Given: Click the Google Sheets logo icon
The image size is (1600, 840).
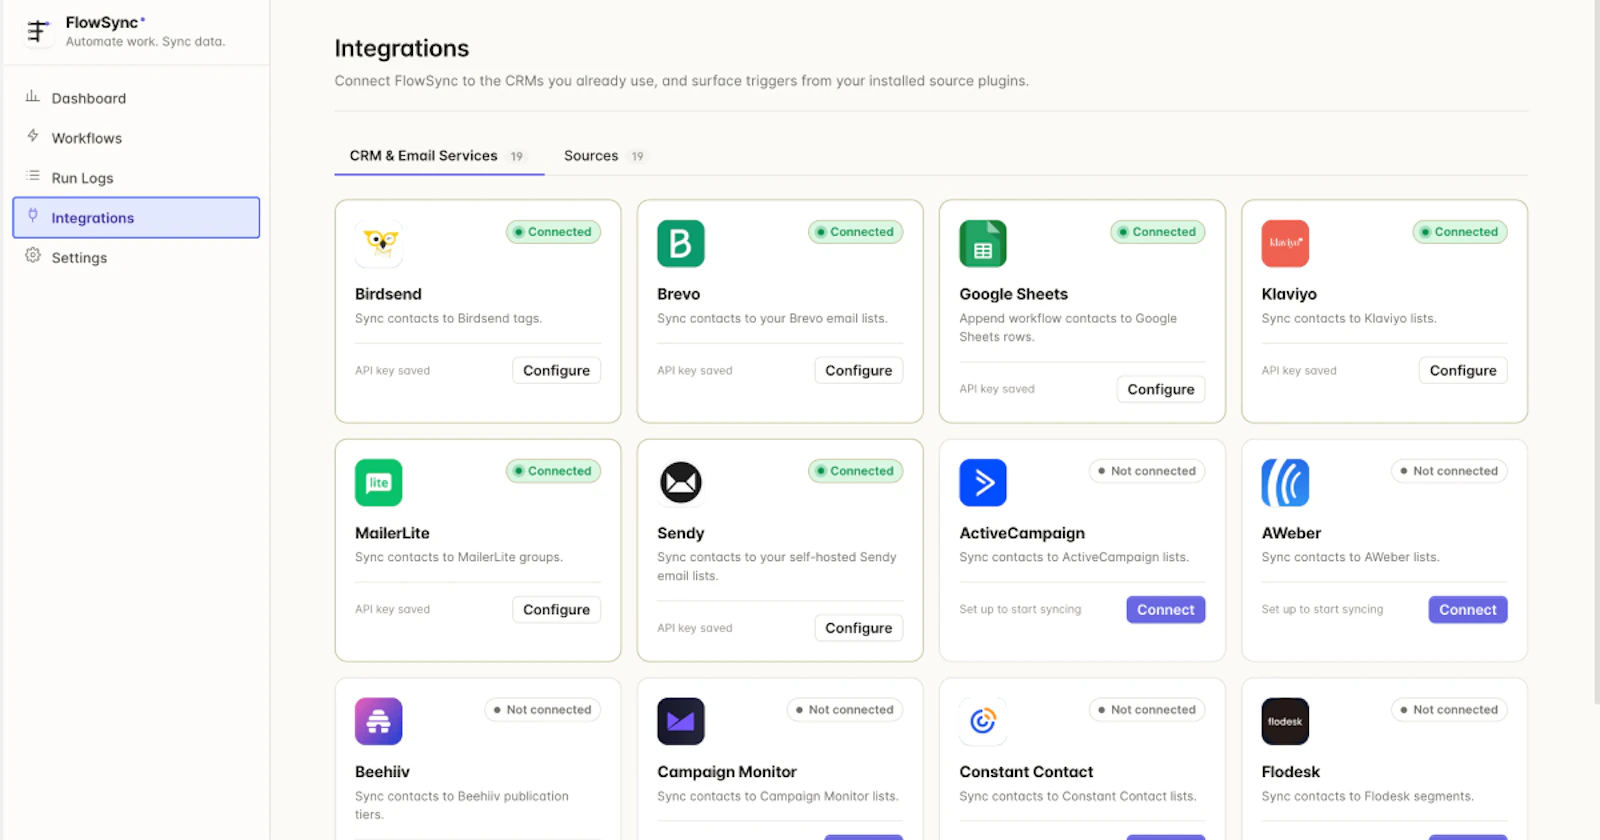Looking at the screenshot, I should (x=983, y=243).
